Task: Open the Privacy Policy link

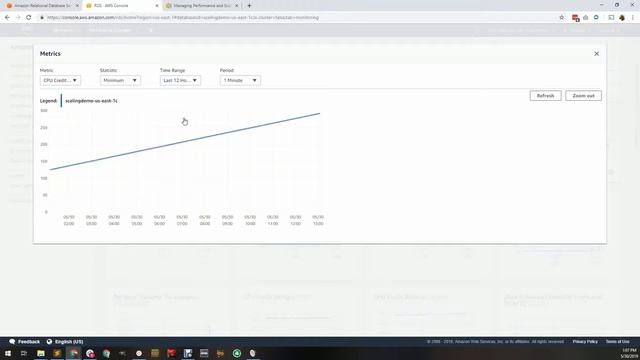Action: point(585,342)
